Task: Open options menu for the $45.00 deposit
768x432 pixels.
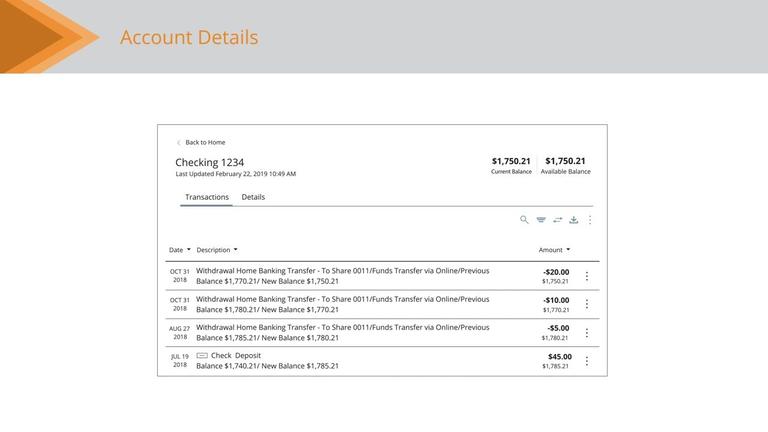Action: pos(587,361)
